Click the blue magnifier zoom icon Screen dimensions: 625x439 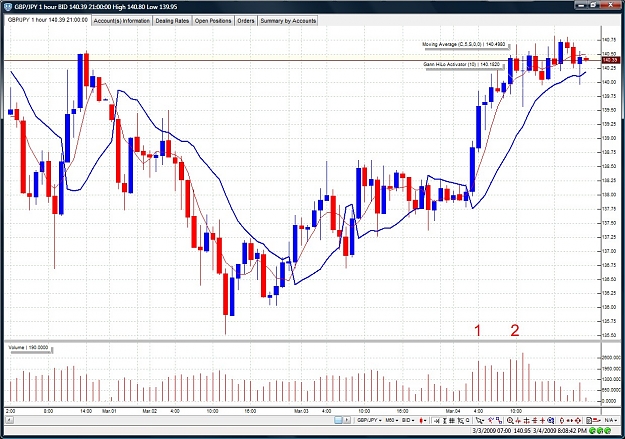click(551, 420)
